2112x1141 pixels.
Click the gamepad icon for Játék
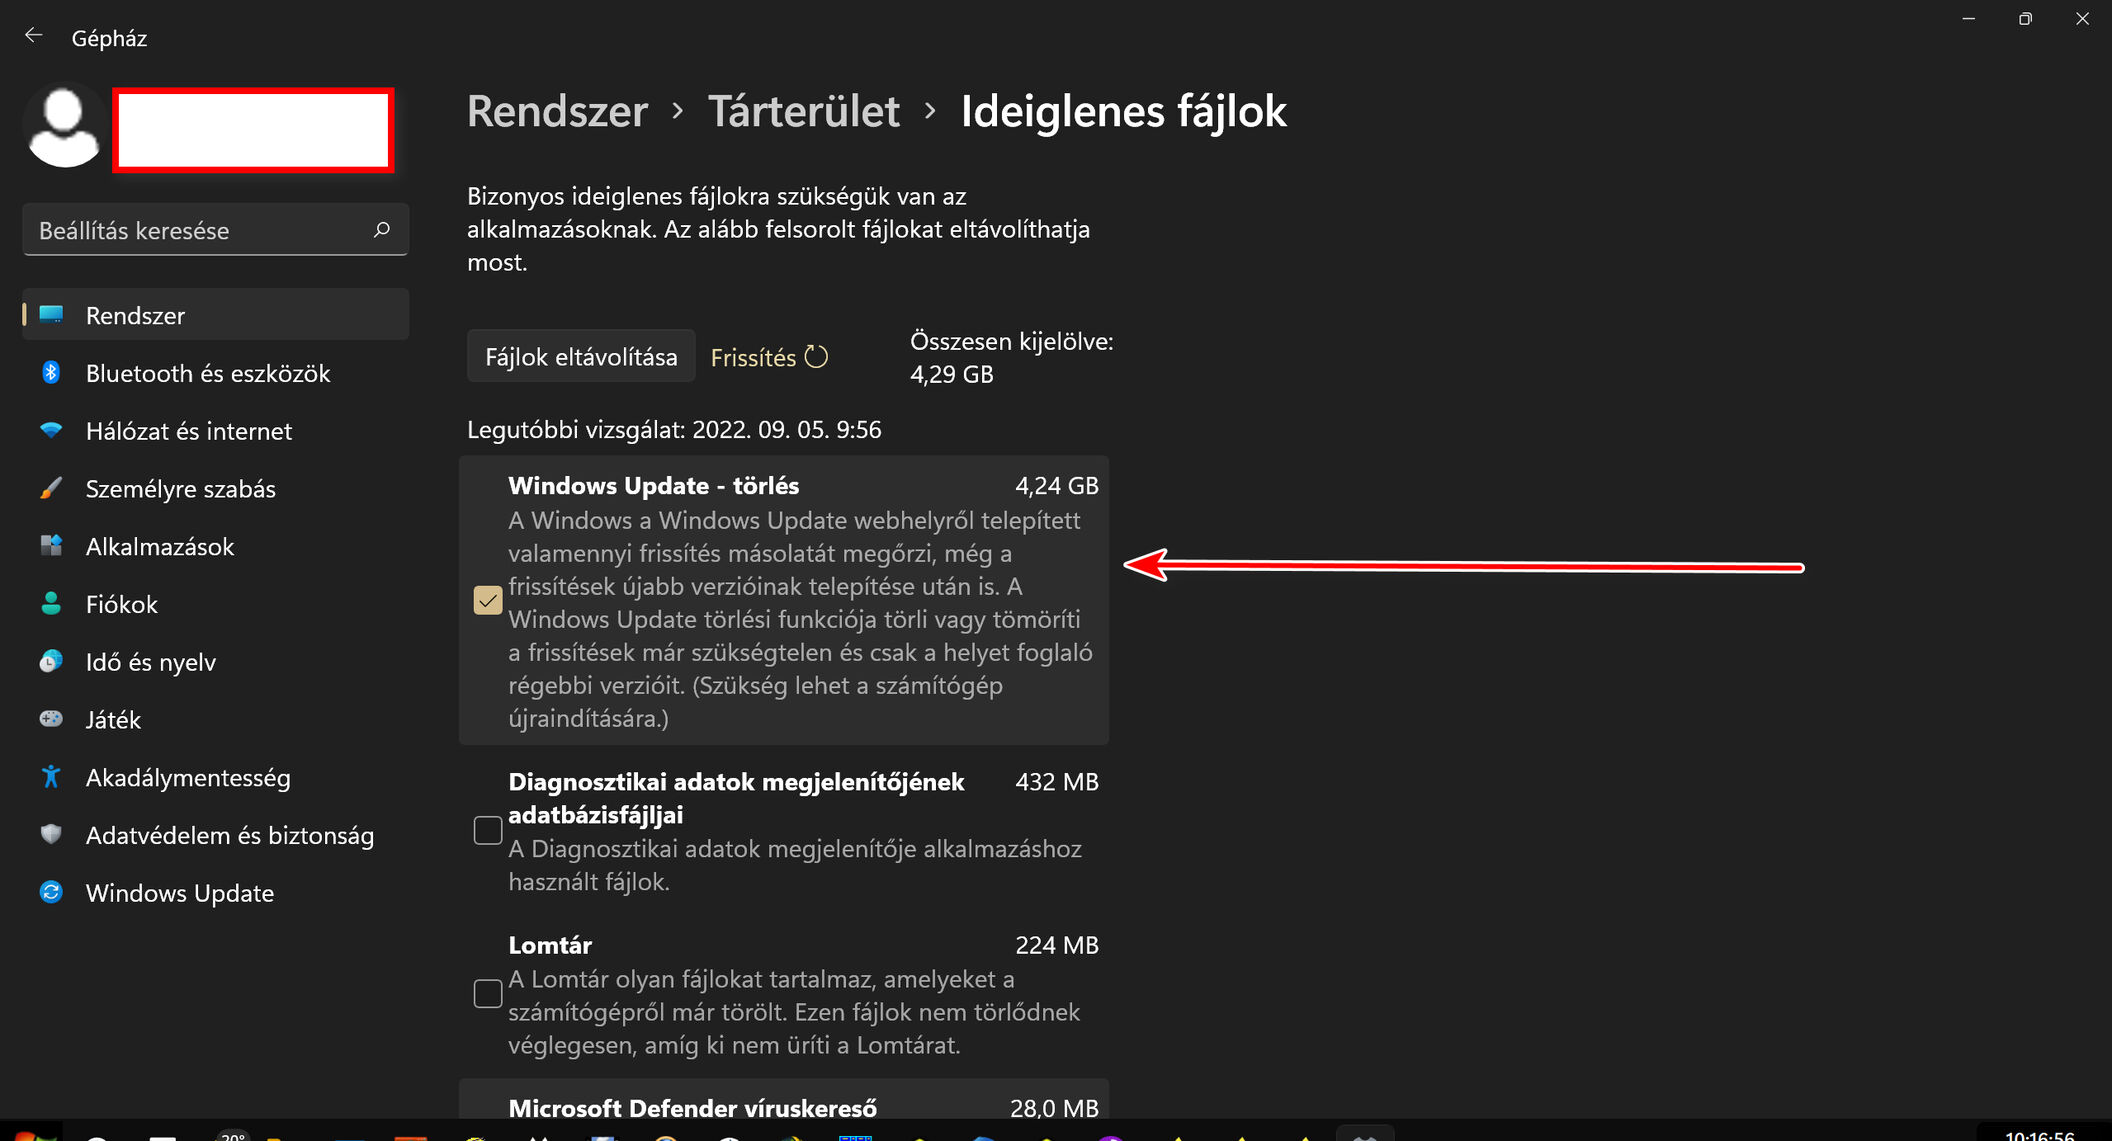click(x=51, y=719)
